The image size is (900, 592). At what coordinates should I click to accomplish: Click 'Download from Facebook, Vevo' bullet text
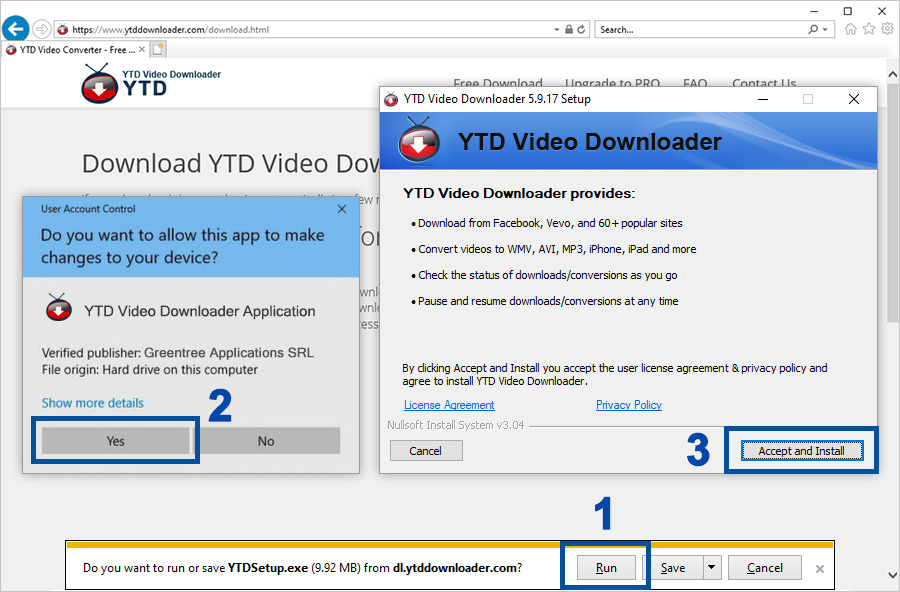tap(550, 223)
